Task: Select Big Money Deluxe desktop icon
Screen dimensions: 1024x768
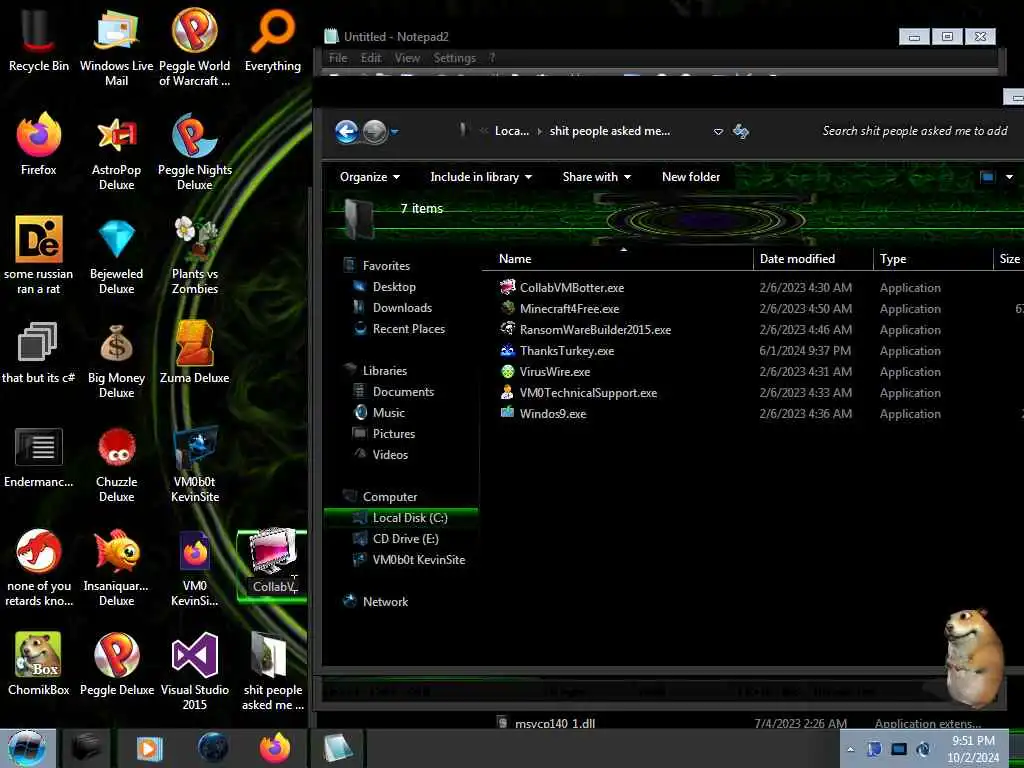Action: pos(116,359)
